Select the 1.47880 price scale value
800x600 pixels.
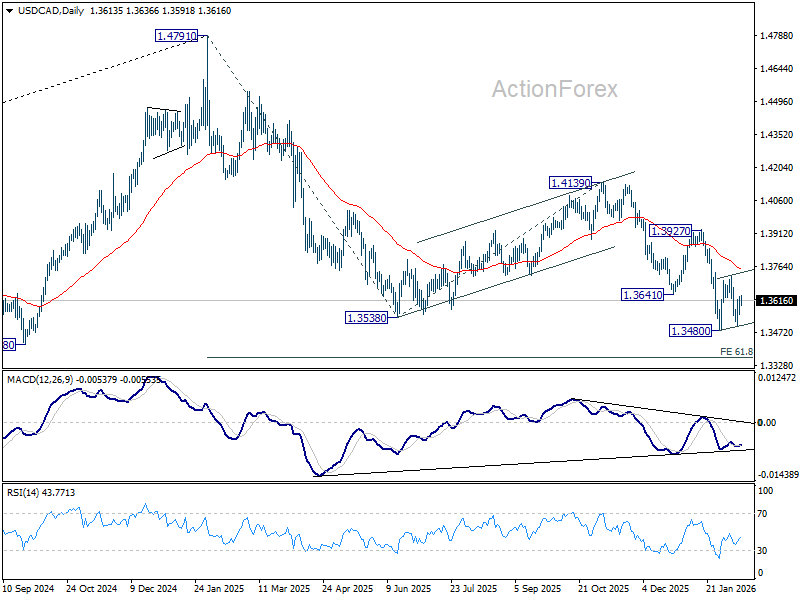(777, 36)
